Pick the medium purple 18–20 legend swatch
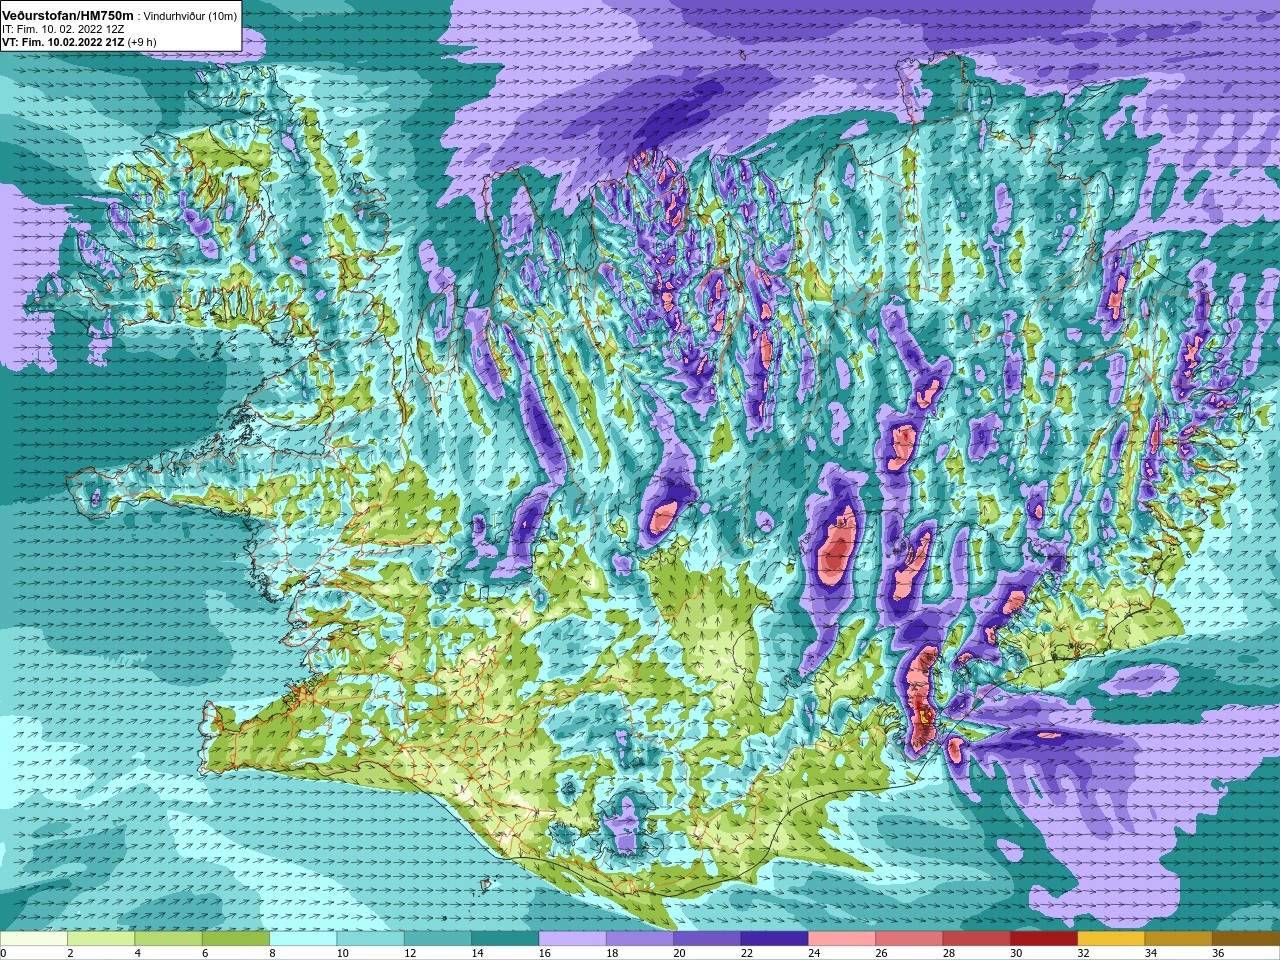 click(640, 939)
